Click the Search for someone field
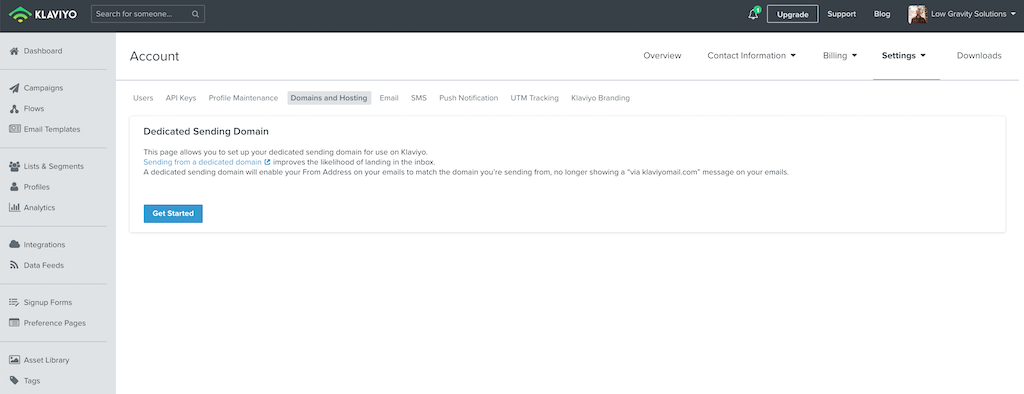This screenshot has height=394, width=1024. pos(148,14)
